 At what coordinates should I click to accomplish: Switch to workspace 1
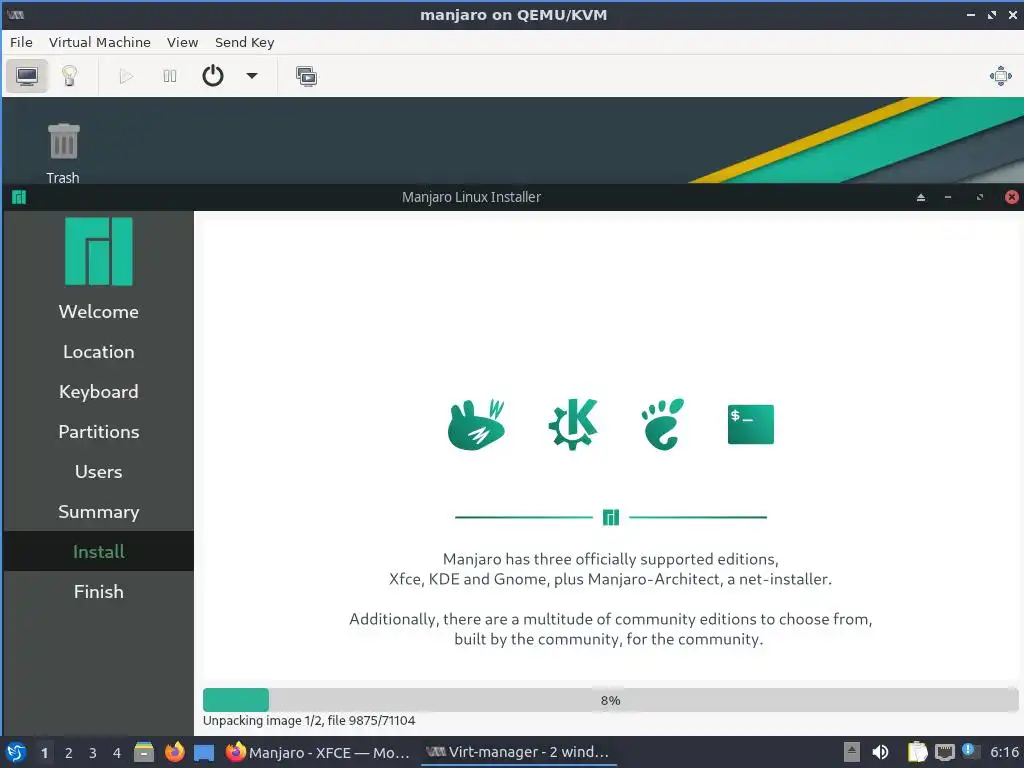click(44, 753)
